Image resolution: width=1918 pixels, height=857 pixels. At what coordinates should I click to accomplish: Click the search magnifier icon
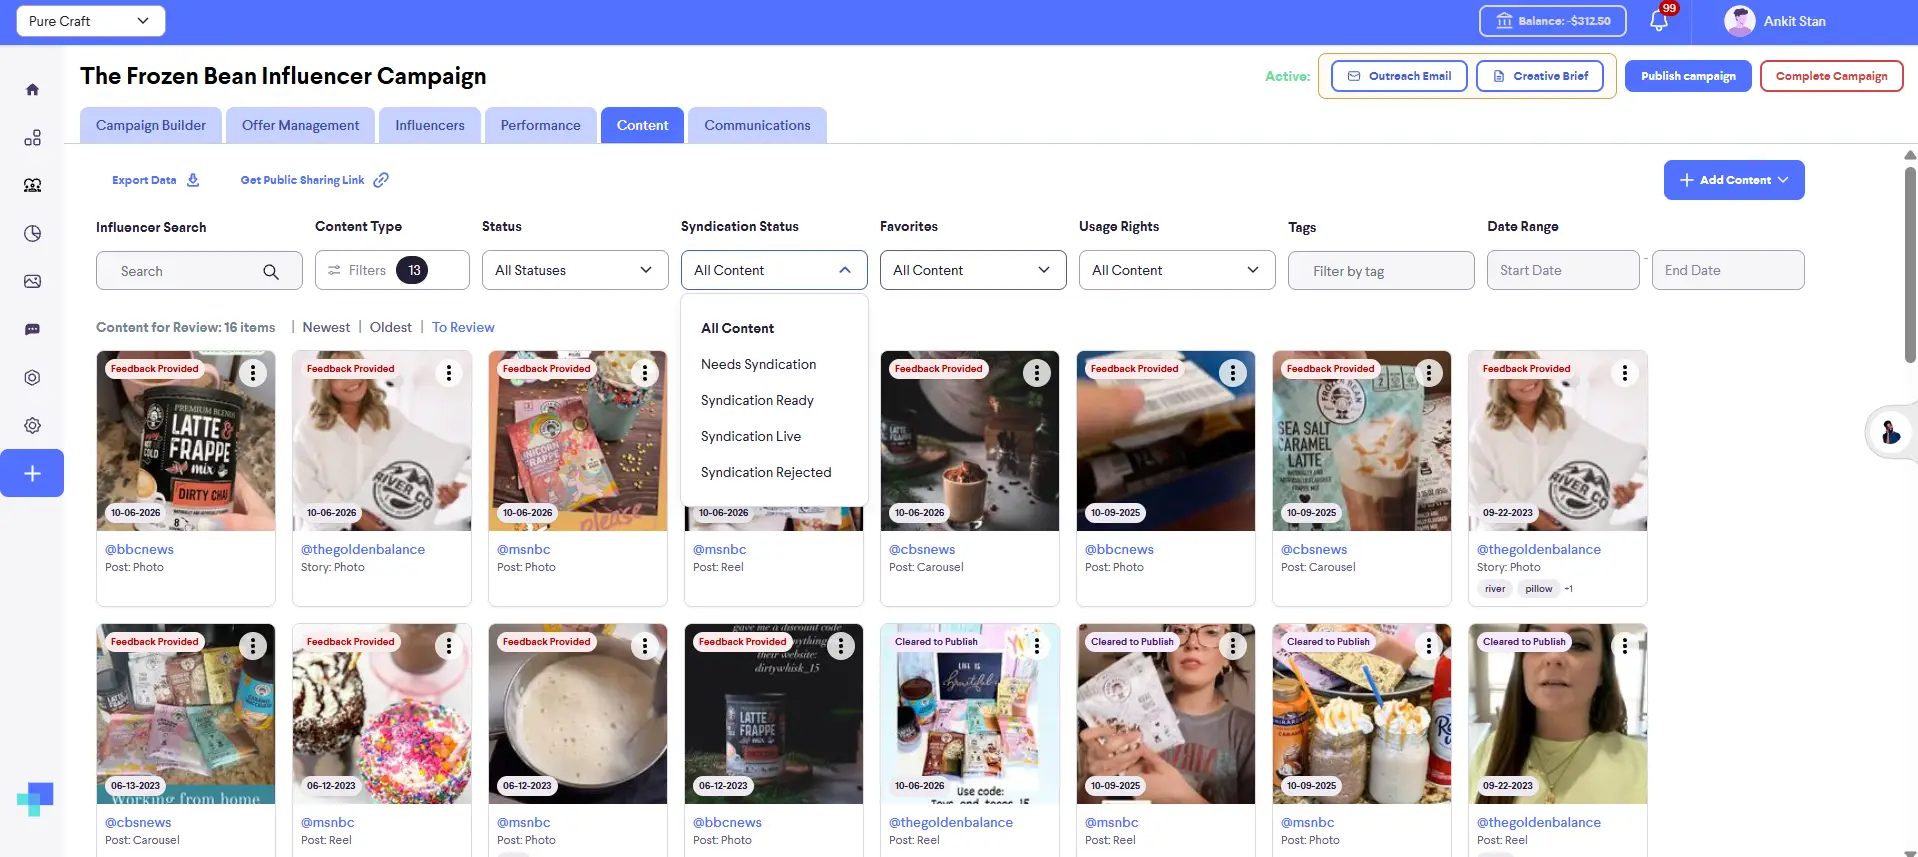point(271,271)
